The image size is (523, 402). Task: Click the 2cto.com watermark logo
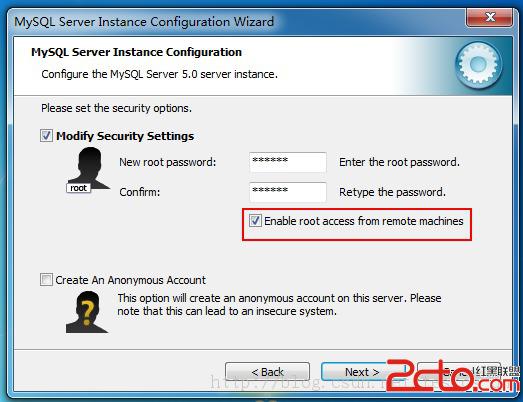453,376
